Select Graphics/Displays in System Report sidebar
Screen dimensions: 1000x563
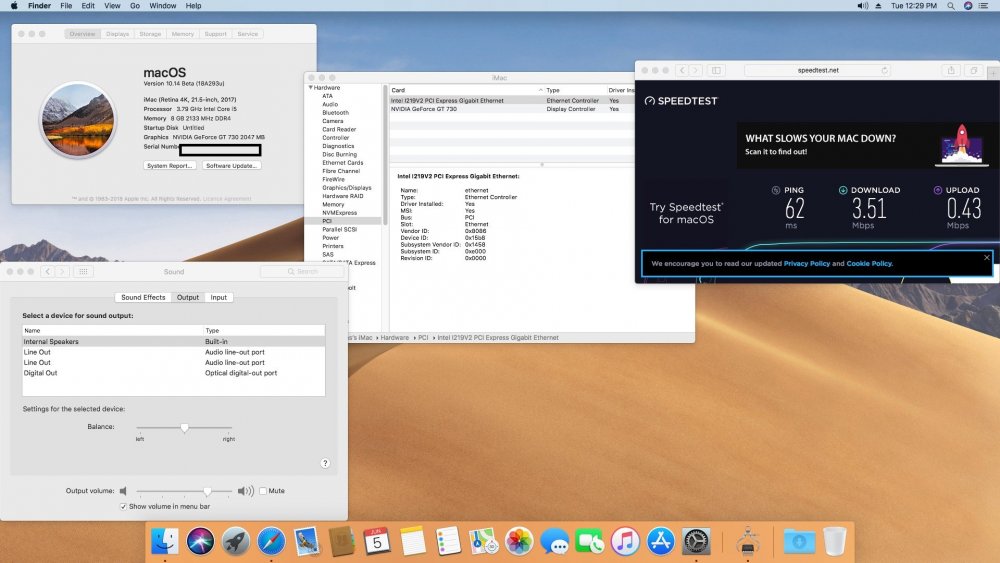[346, 187]
